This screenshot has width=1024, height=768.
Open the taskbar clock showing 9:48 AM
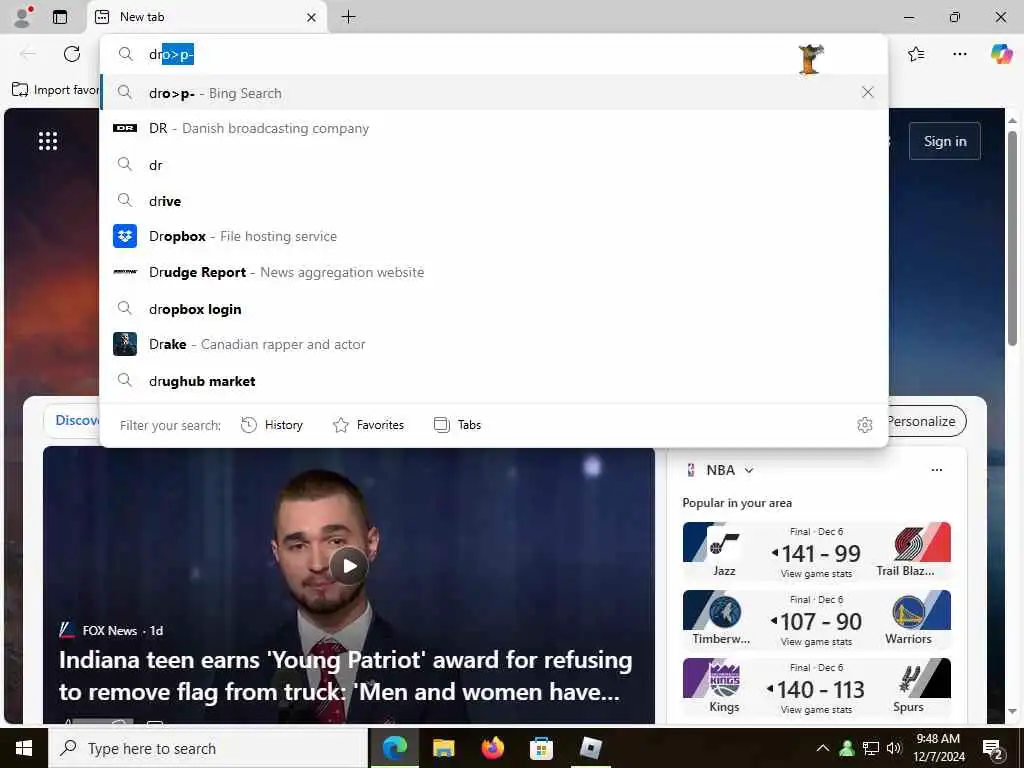pos(938,748)
